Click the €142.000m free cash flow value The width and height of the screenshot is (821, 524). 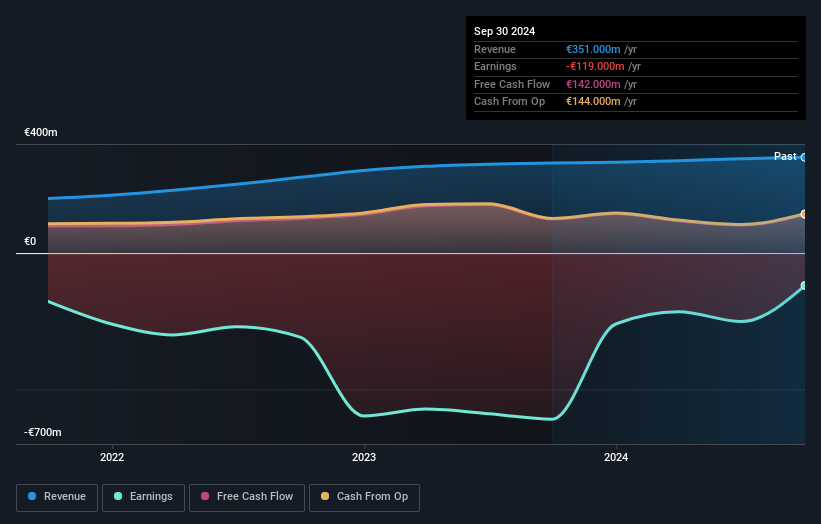[593, 84]
